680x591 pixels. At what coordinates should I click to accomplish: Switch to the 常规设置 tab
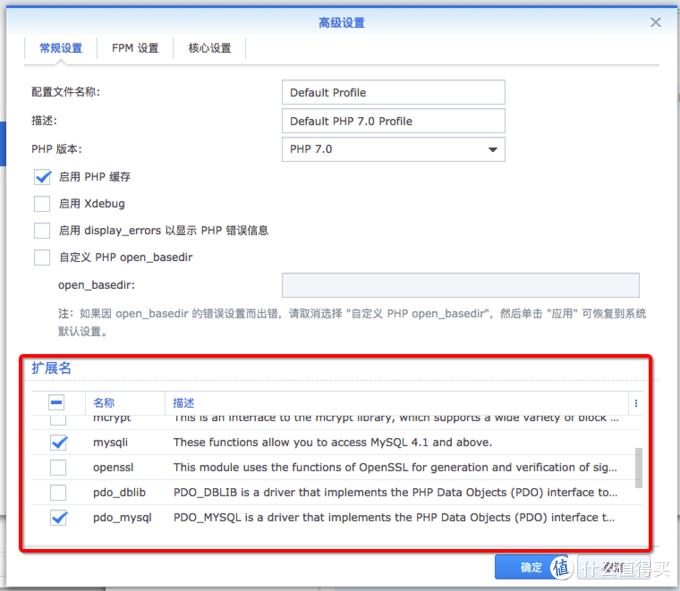61,48
